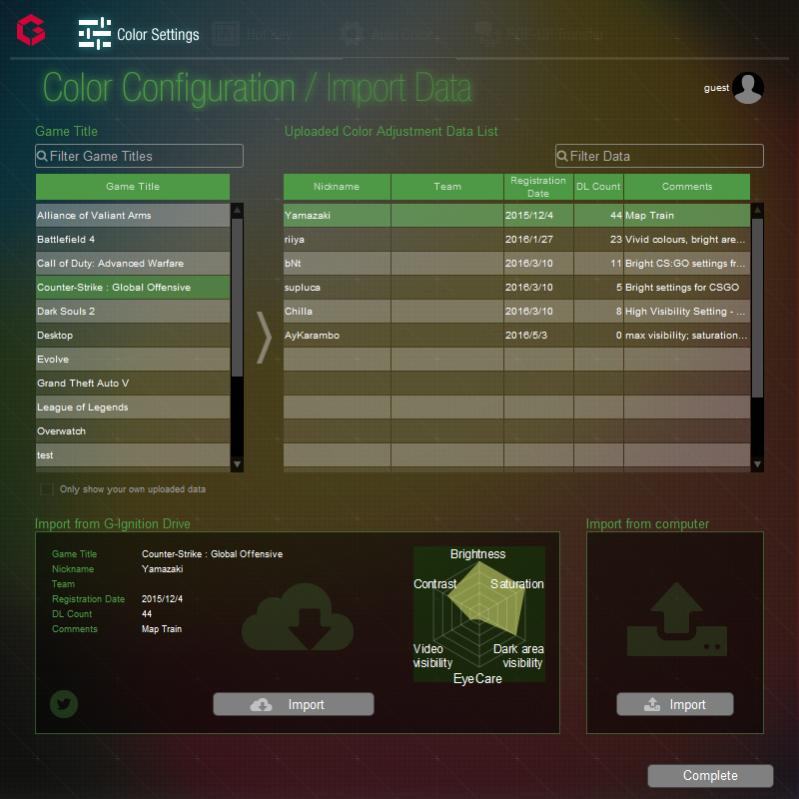Sort by the Comments column header
Screen dimensions: 799x799
(687, 187)
